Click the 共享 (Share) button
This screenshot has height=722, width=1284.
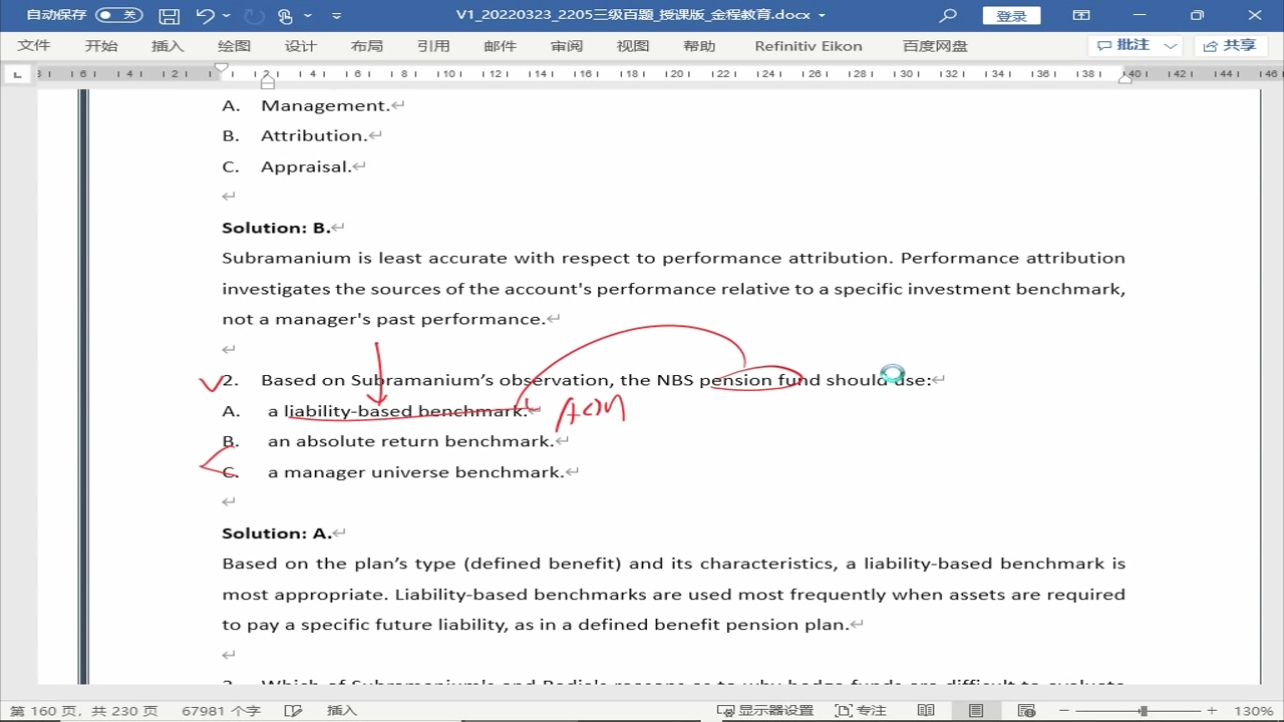[1230, 46]
